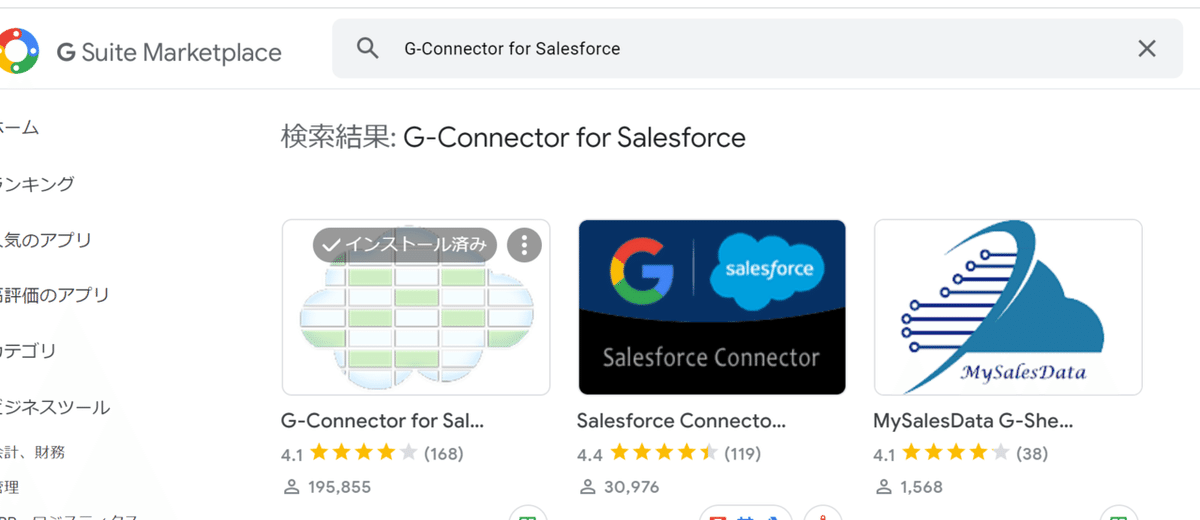Select 会計、財務 subcategory in the sidebar
The height and width of the screenshot is (520, 1200).
pos(34,453)
